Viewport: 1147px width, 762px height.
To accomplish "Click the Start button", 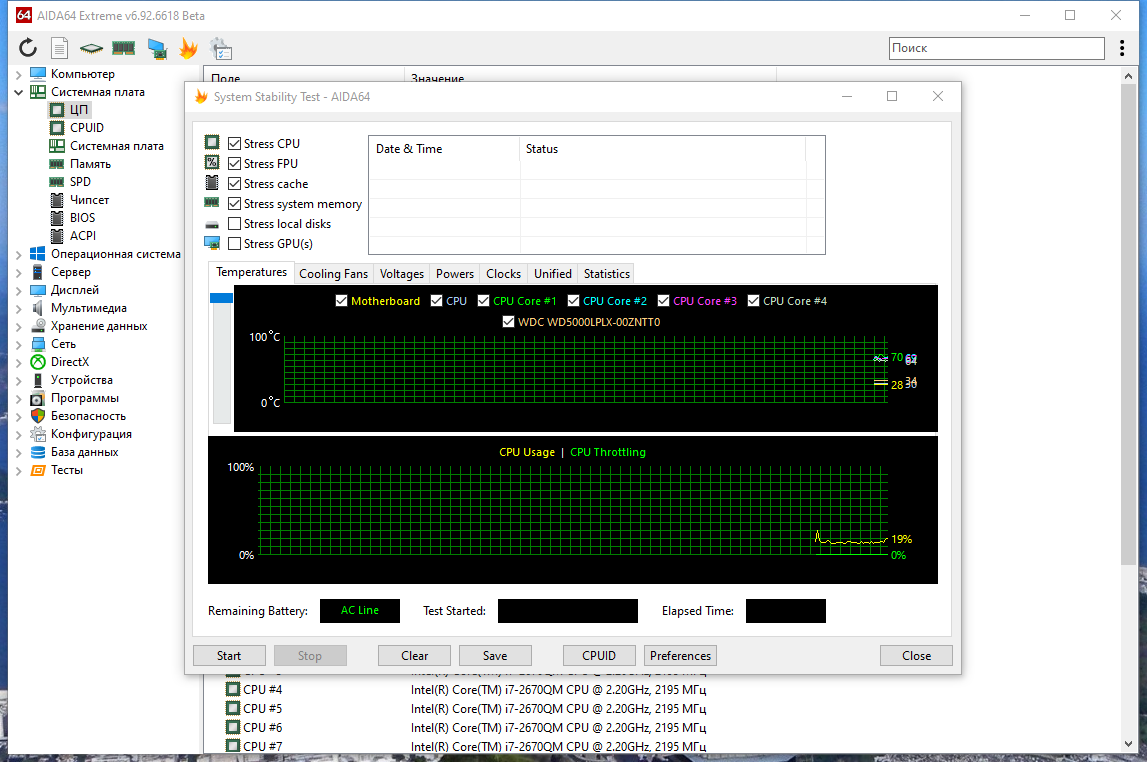I will [x=229, y=656].
